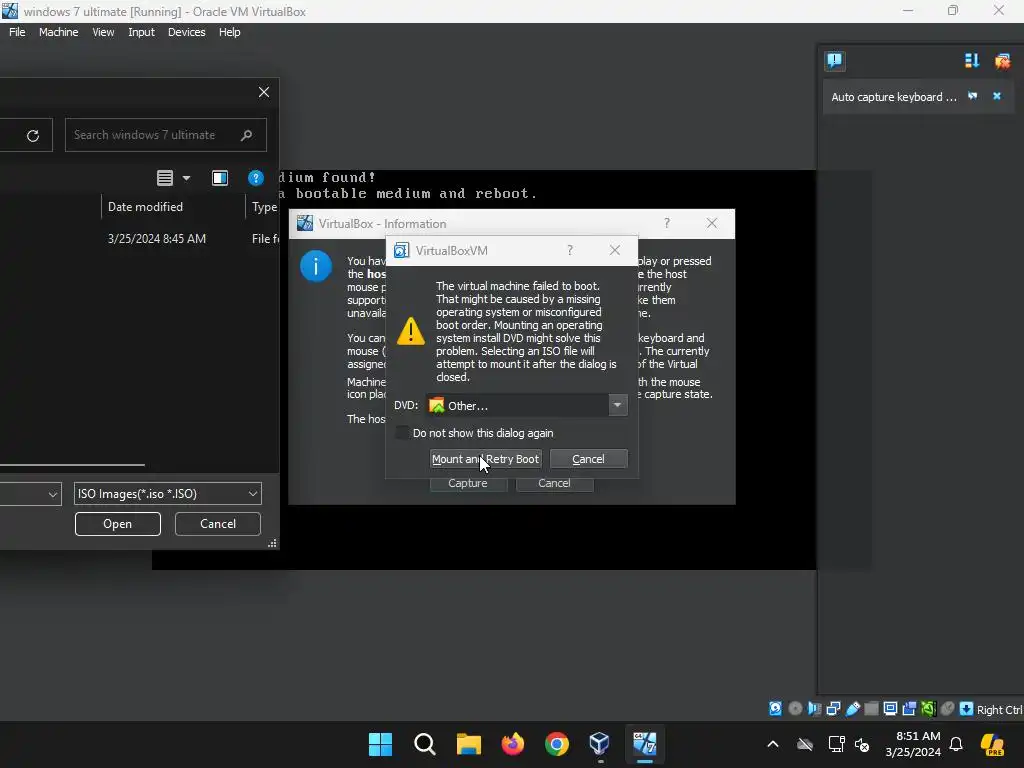Show hidden system tray icons
1024x768 pixels.
pyautogui.click(x=773, y=744)
